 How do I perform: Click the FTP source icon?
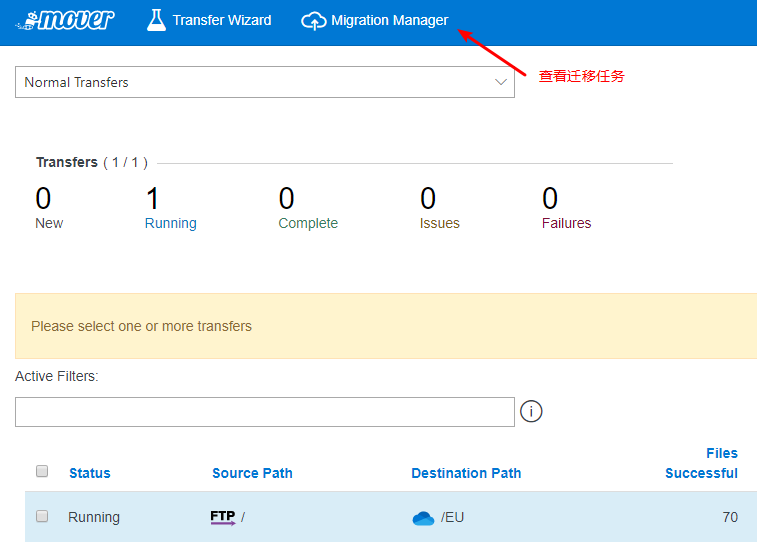223,517
